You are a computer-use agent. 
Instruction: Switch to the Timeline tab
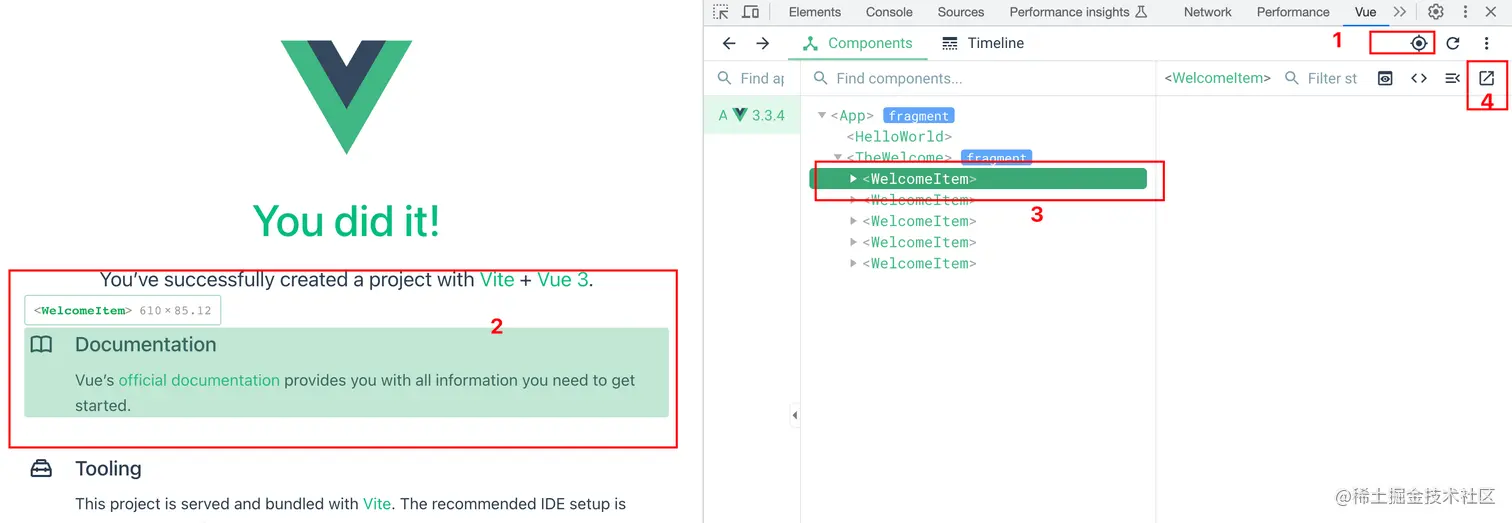[983, 43]
